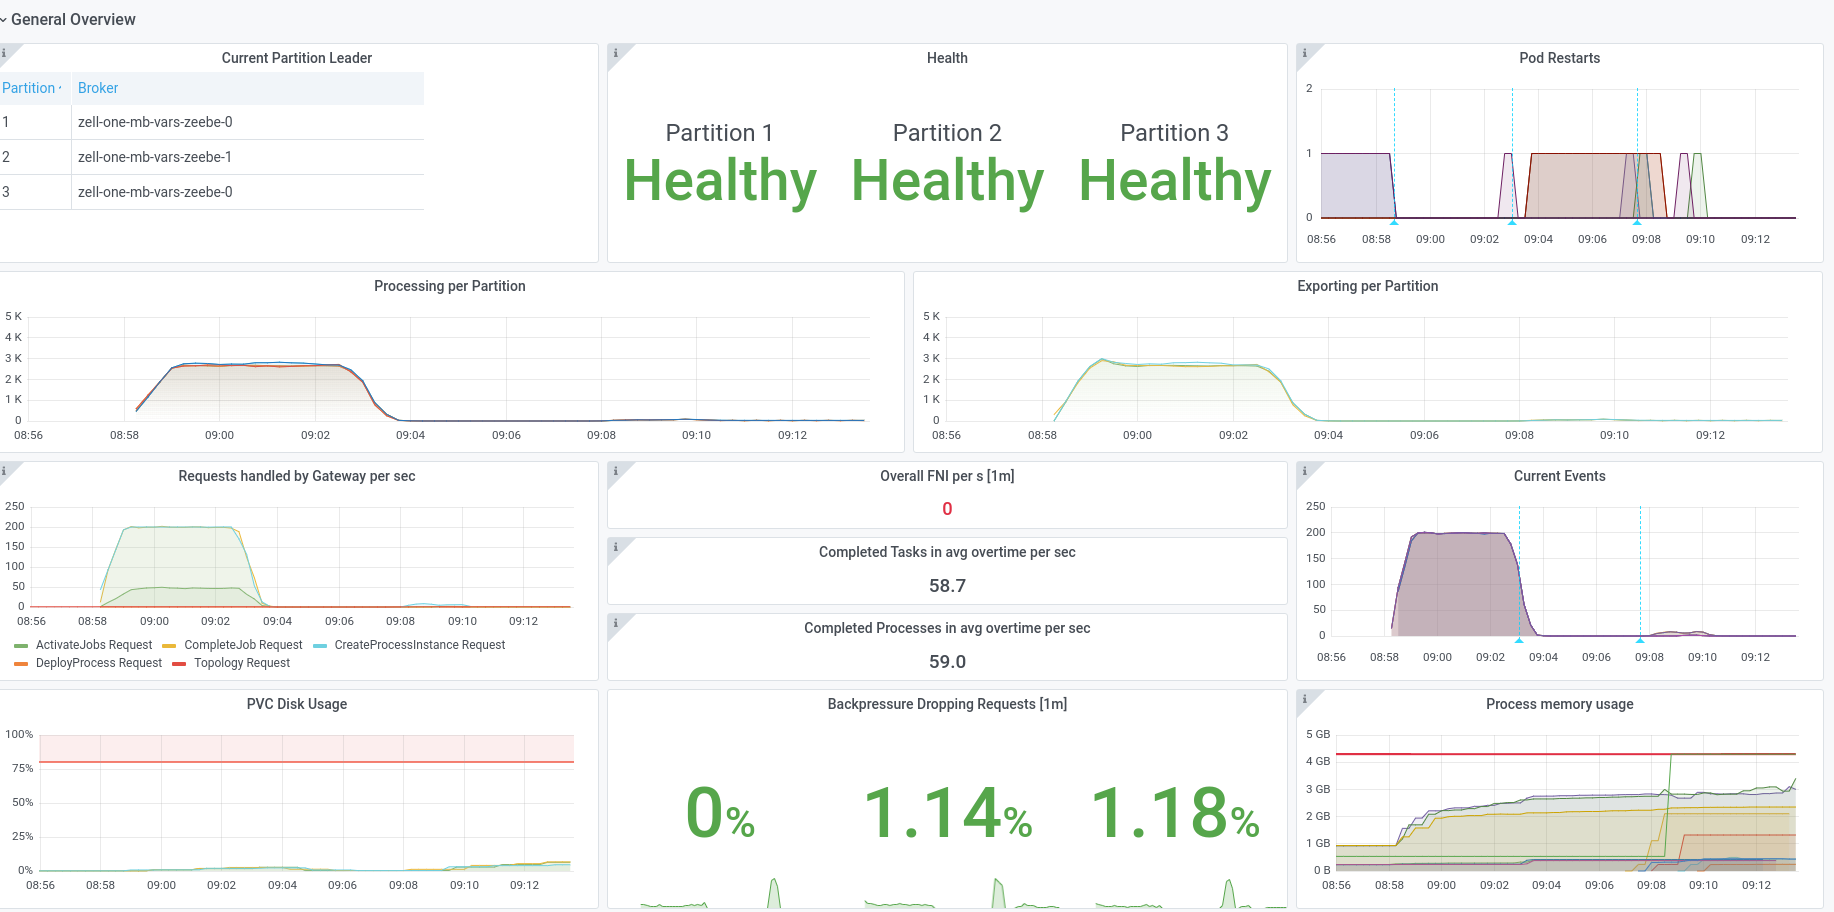This screenshot has width=1834, height=912.
Task: Click Partition 2 Healthy status
Action: pos(947,181)
